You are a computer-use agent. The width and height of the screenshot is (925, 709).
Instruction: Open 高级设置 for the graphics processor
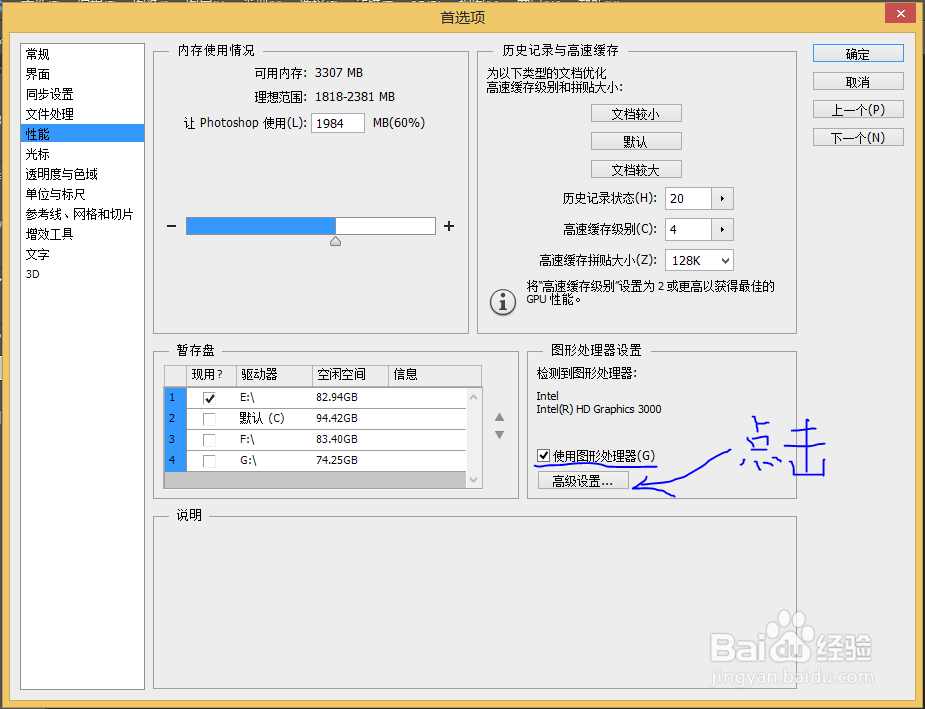click(583, 479)
